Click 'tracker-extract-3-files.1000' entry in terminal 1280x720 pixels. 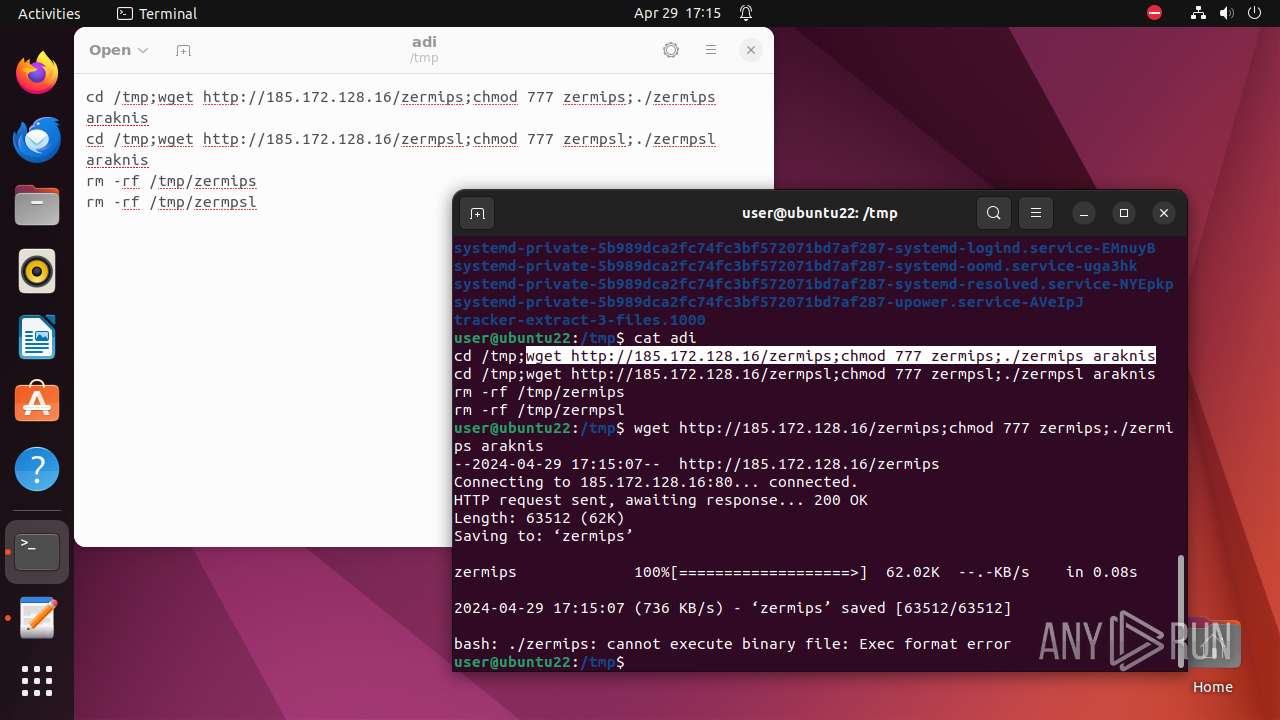point(580,320)
